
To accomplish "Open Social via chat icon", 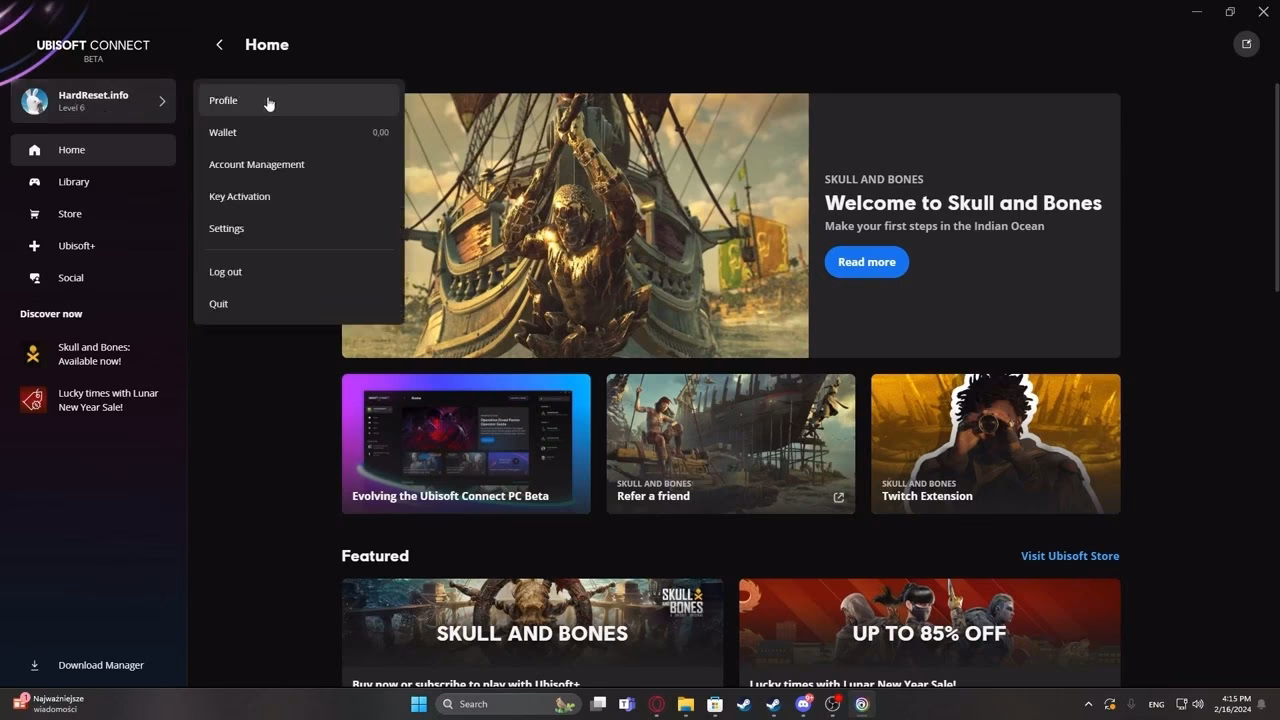I will 35,278.
